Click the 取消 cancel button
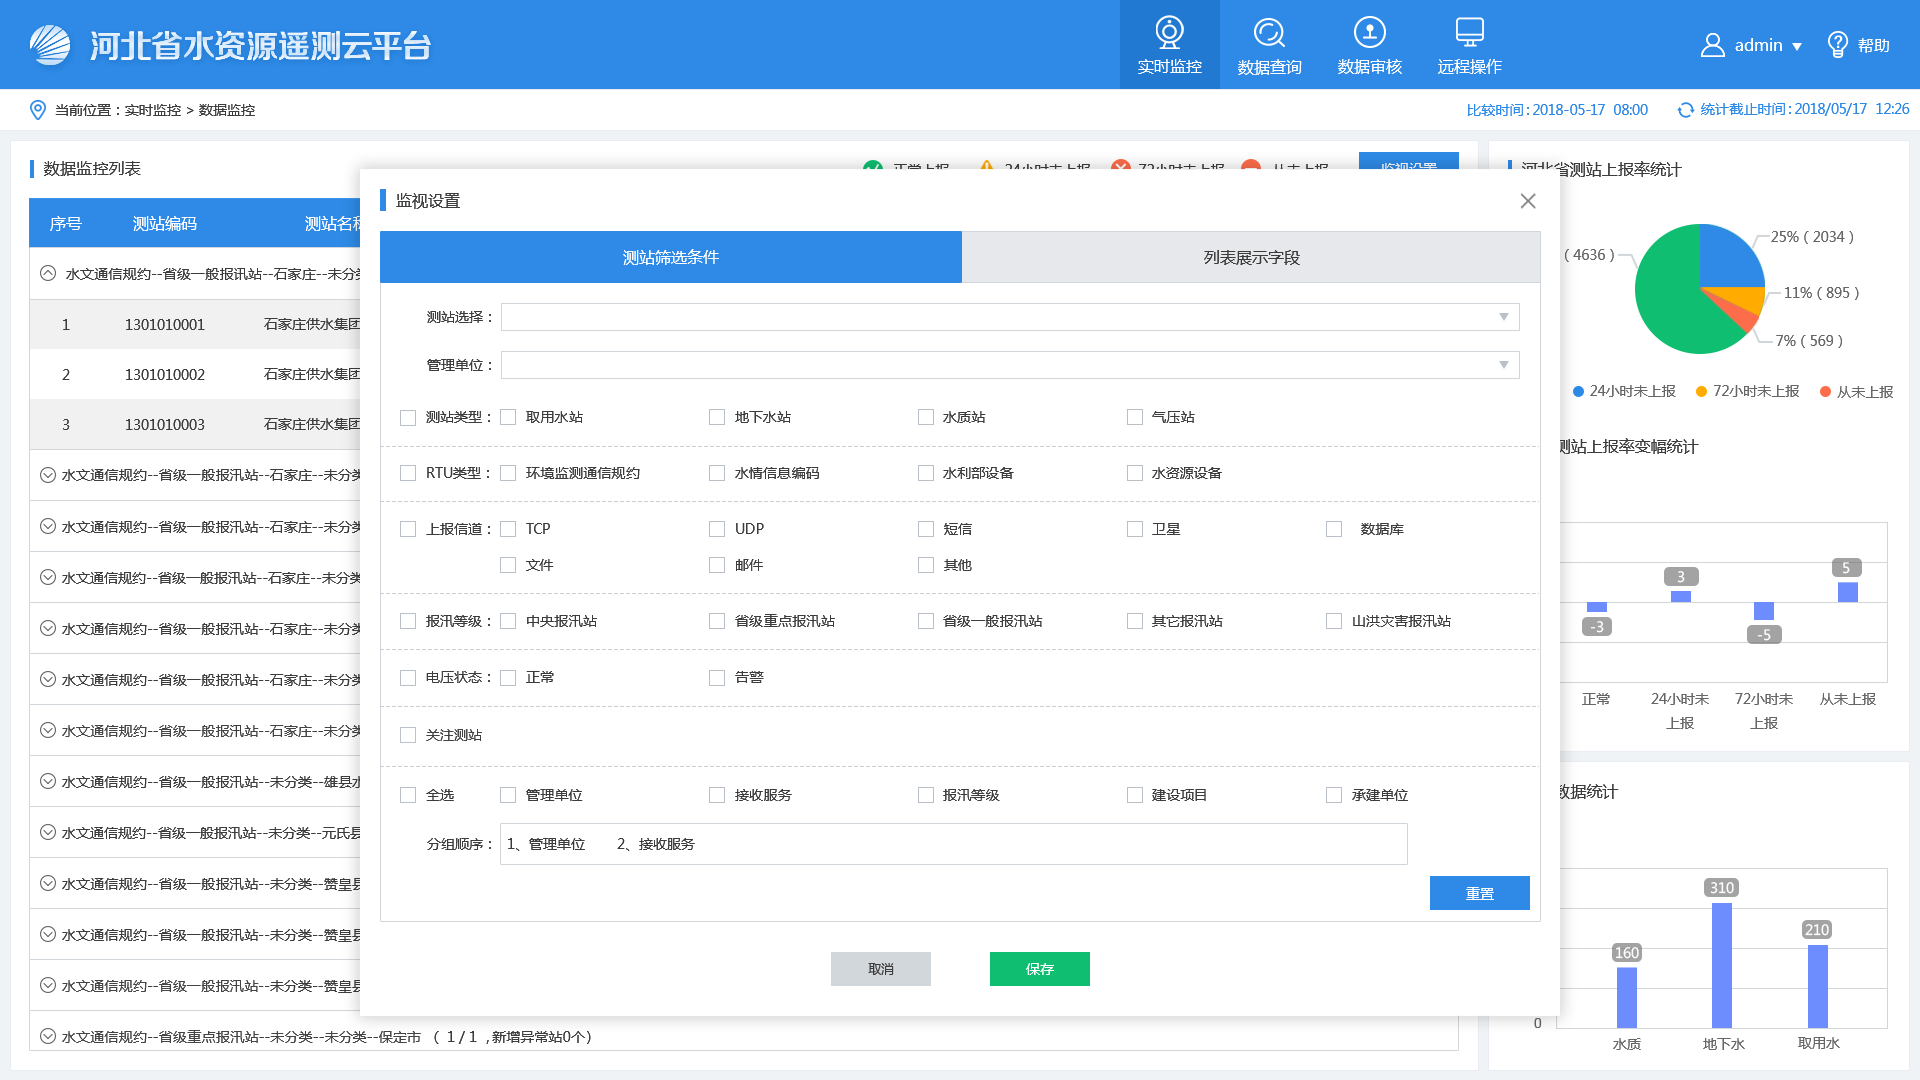 881,969
